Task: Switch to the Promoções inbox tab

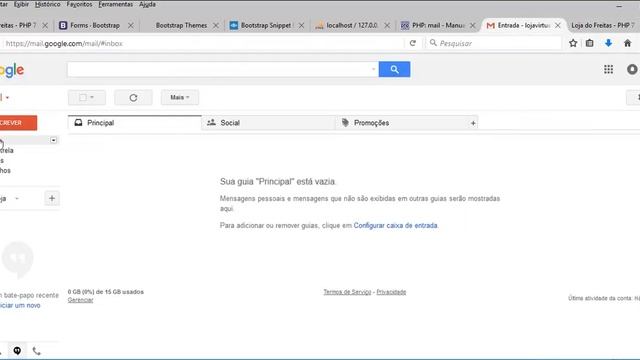Action: (x=402, y=123)
